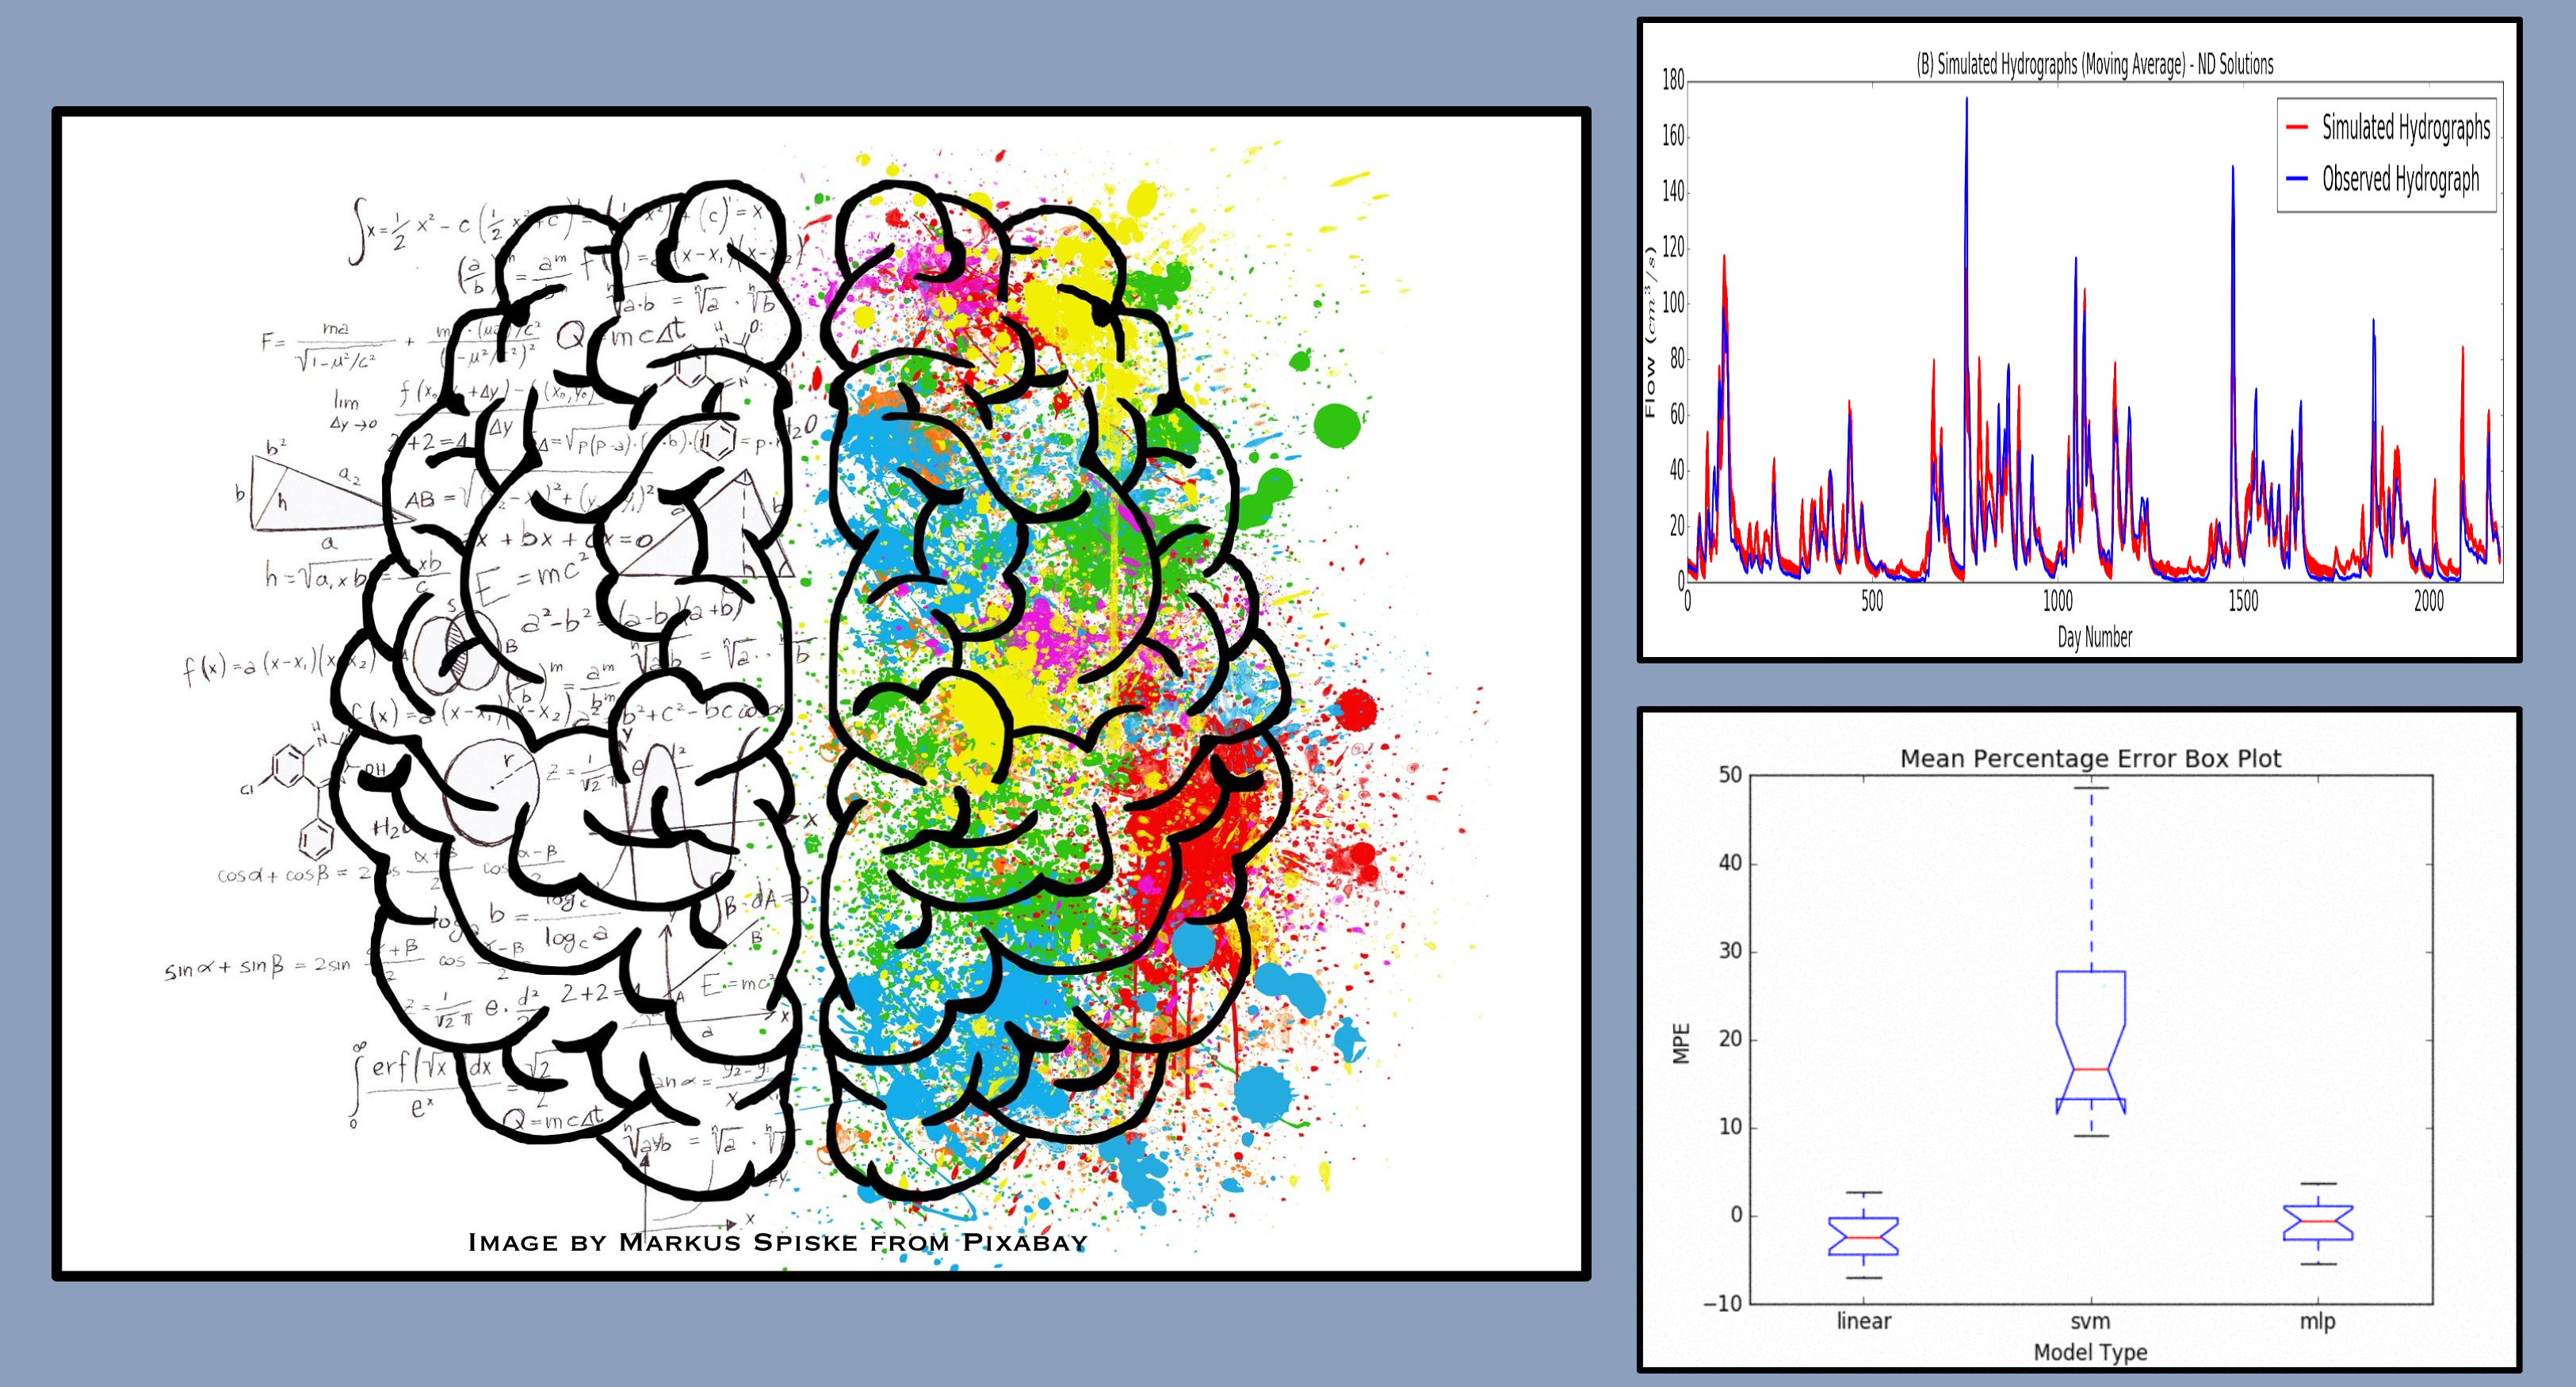
Task: Click the large green paint splat
Action: (1336, 425)
